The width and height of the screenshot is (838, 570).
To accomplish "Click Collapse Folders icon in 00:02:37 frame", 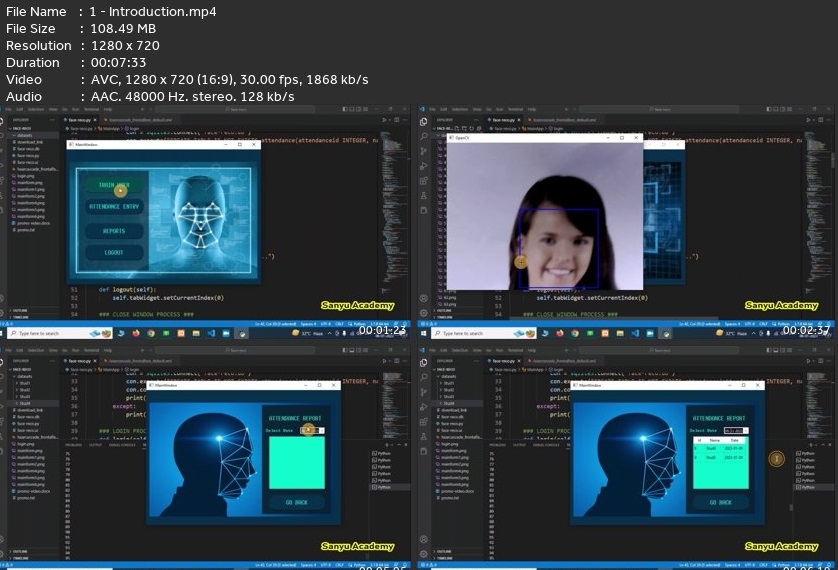I will coord(478,129).
